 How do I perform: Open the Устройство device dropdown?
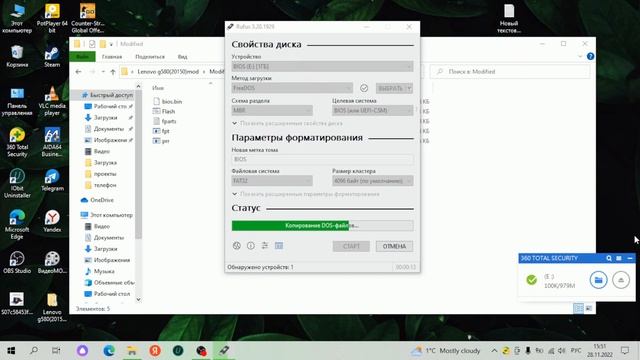(322, 66)
